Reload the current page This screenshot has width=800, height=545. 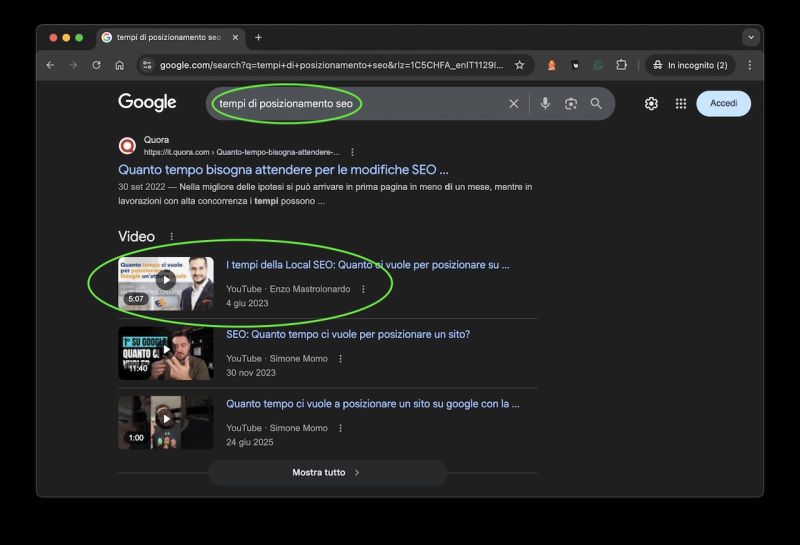coord(96,65)
